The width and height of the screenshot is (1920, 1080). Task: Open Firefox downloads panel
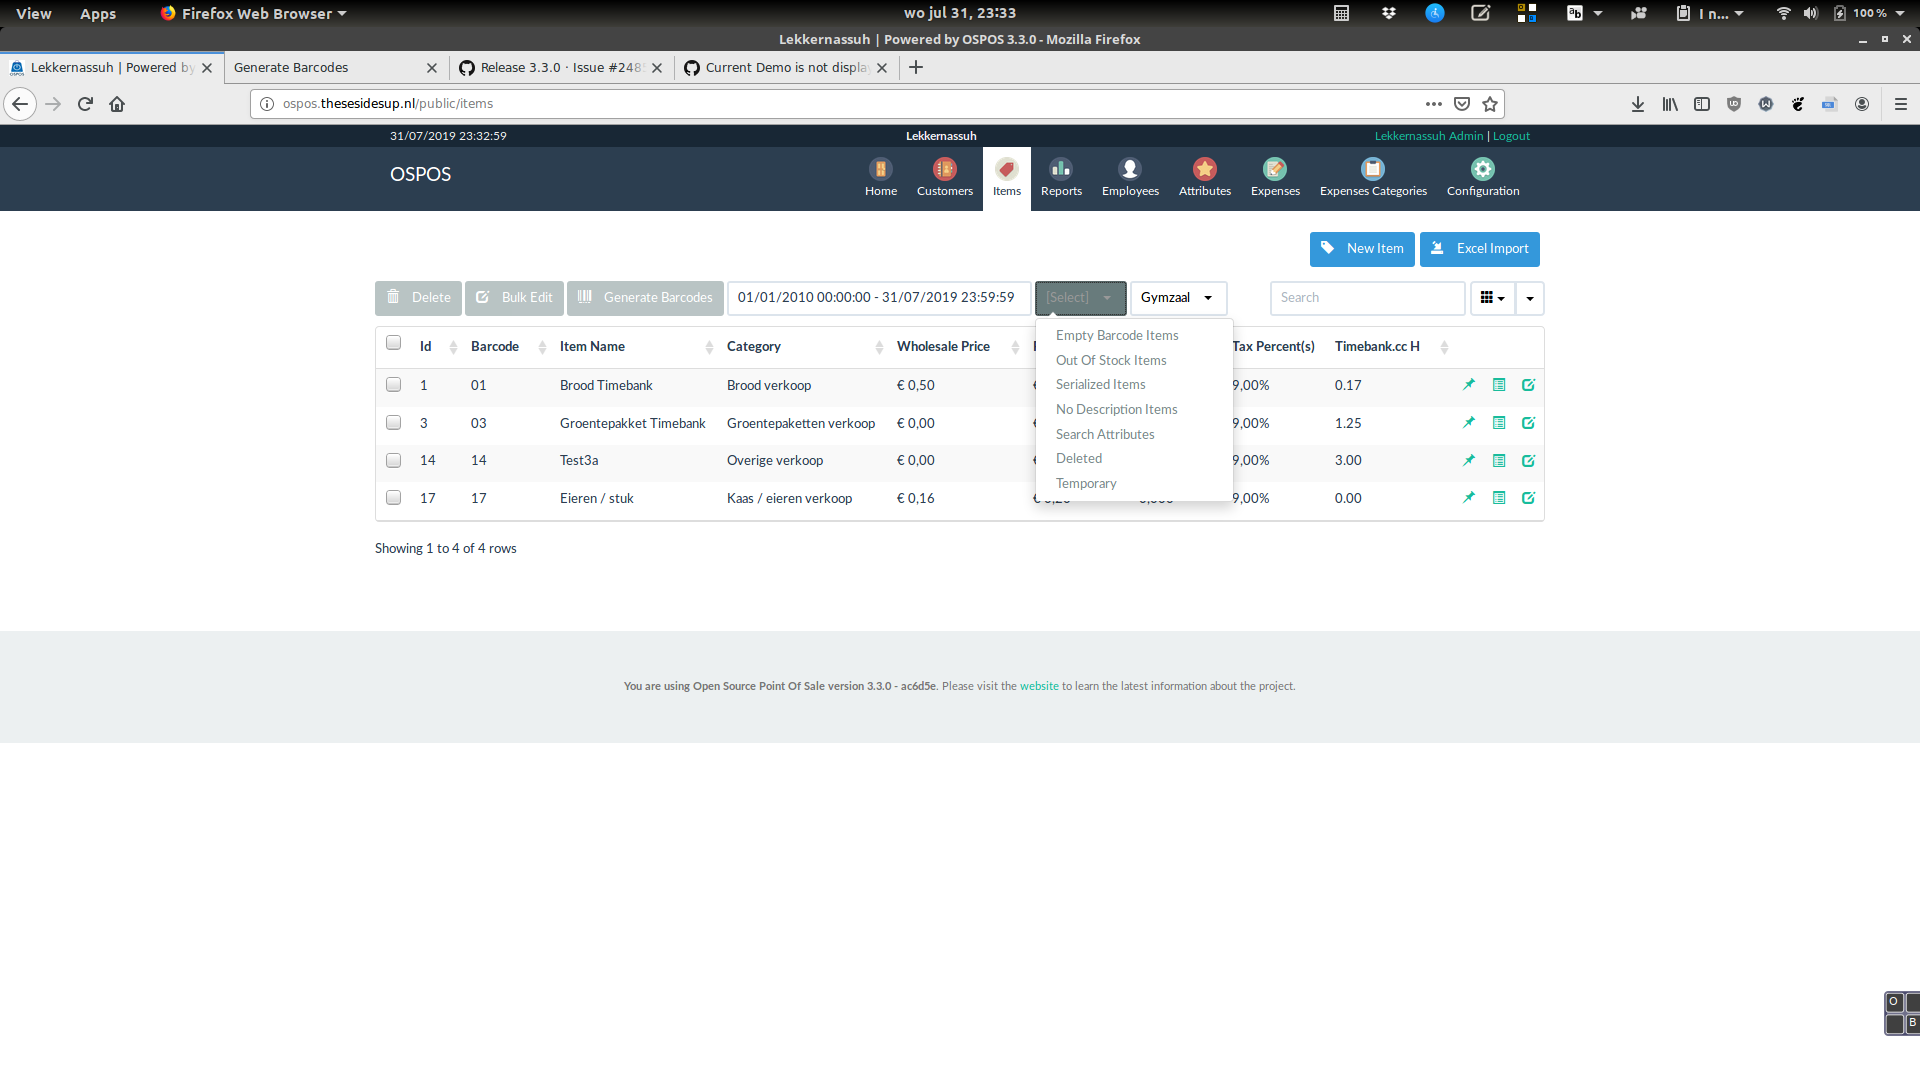coord(1638,103)
